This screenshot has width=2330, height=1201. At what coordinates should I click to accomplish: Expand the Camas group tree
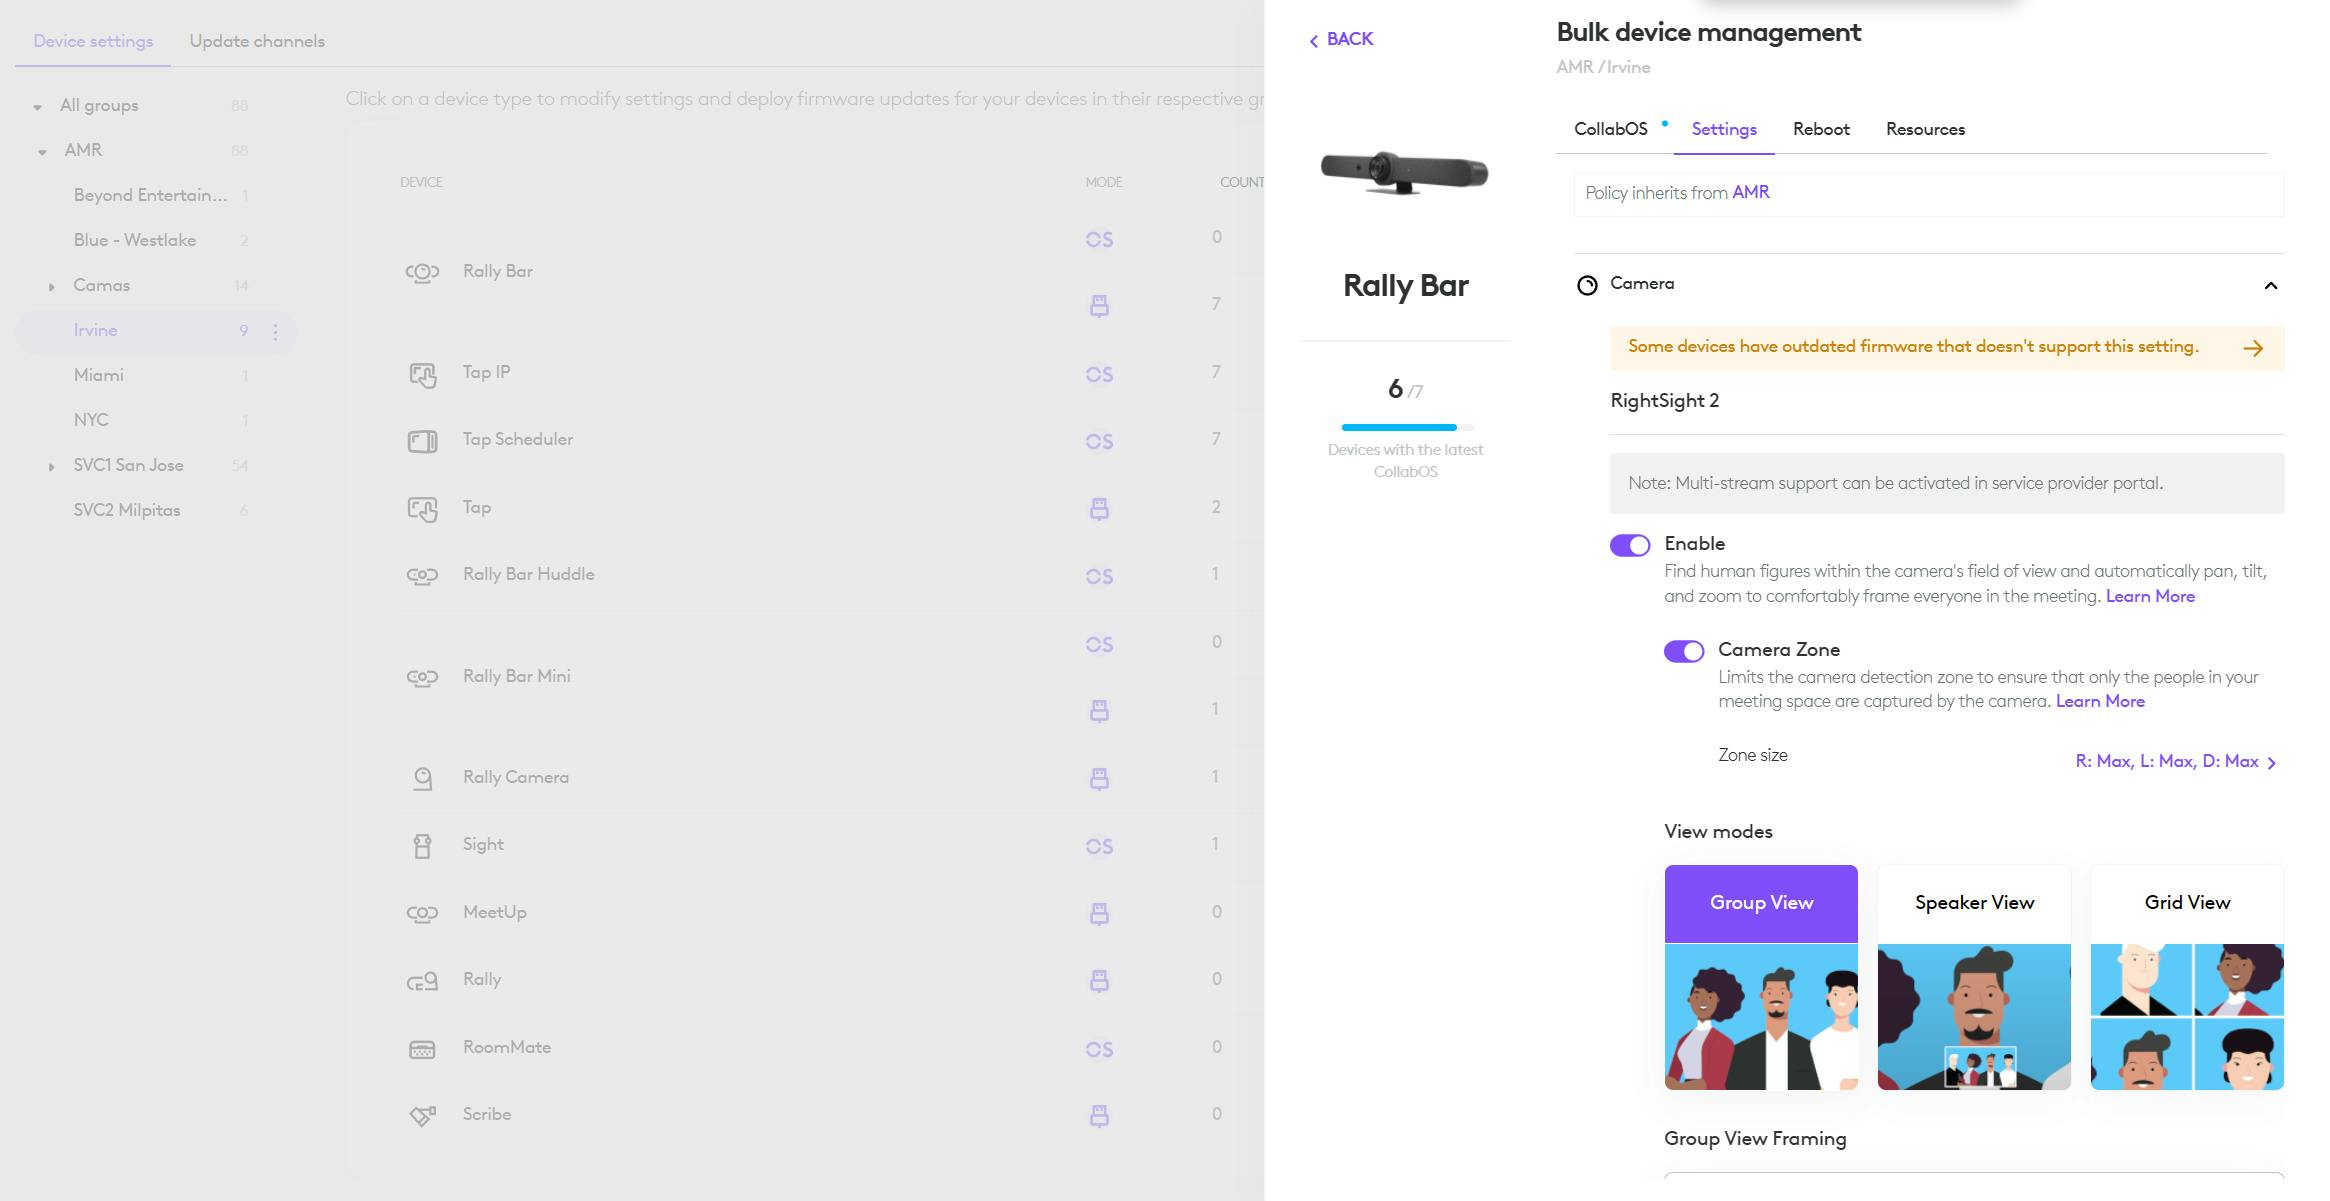52,287
